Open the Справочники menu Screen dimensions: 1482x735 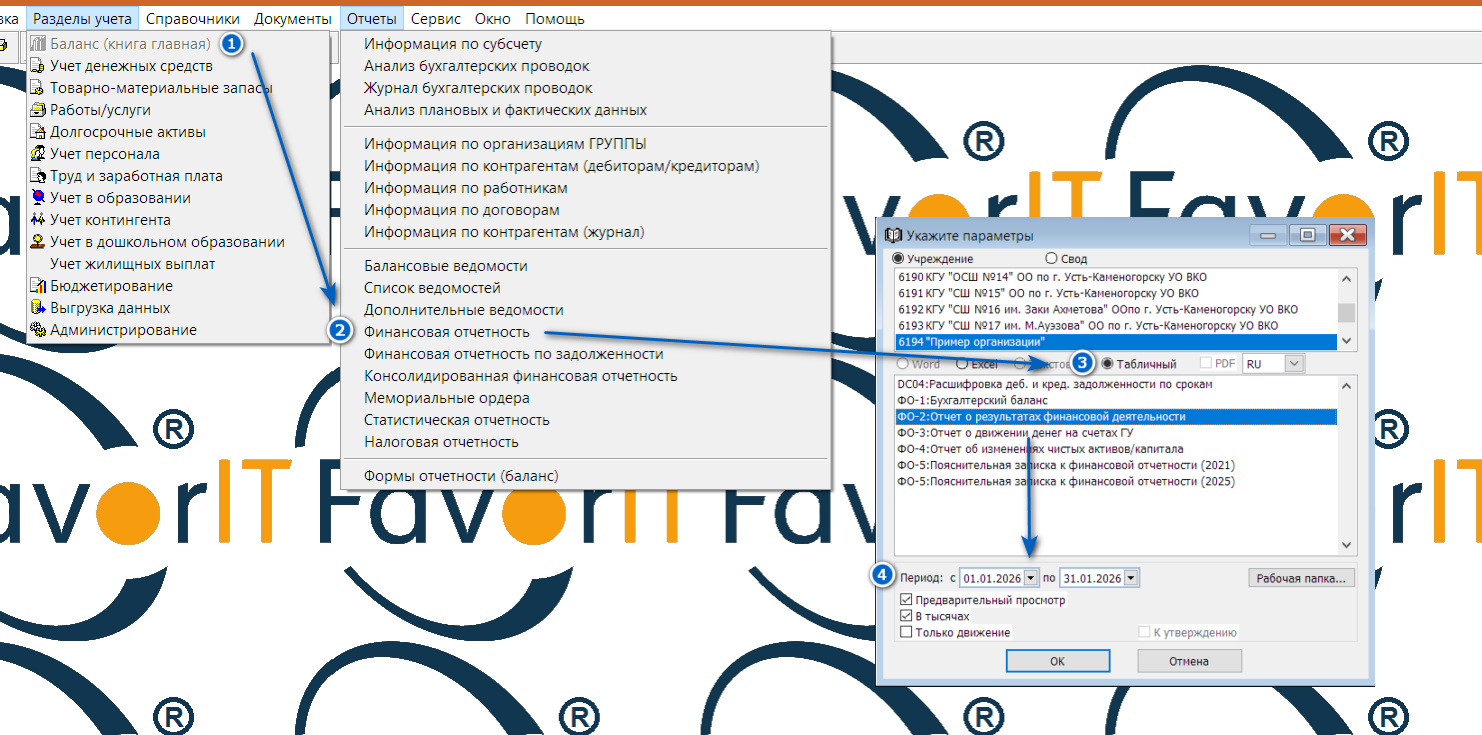click(192, 19)
